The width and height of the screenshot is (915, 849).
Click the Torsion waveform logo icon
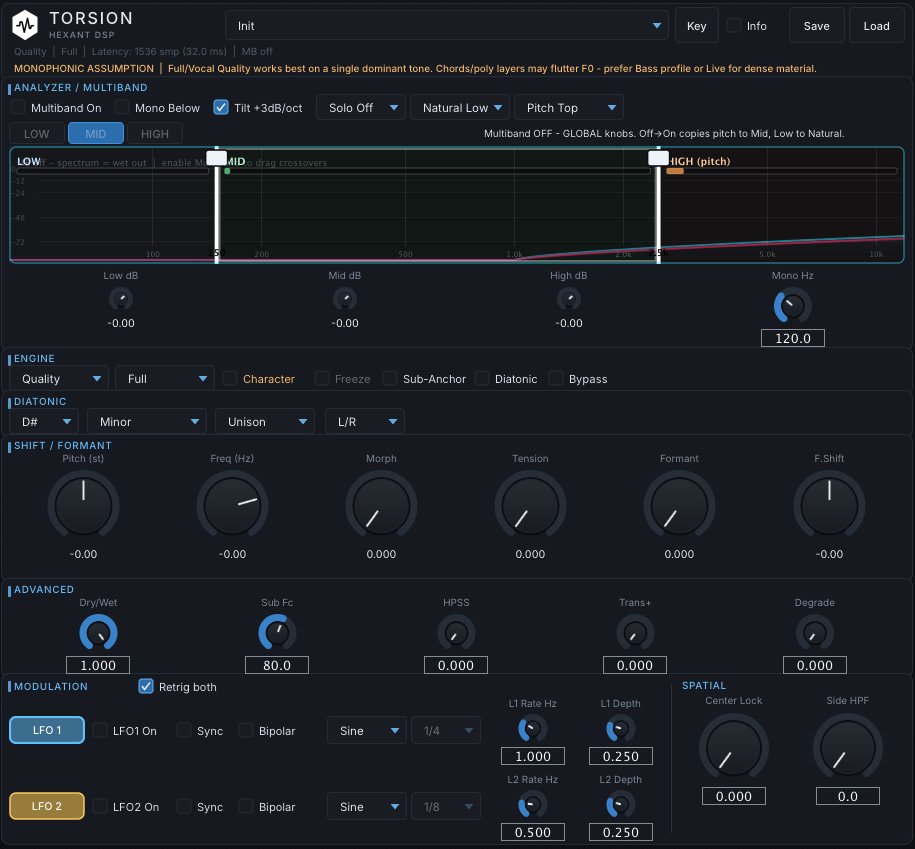(25, 25)
